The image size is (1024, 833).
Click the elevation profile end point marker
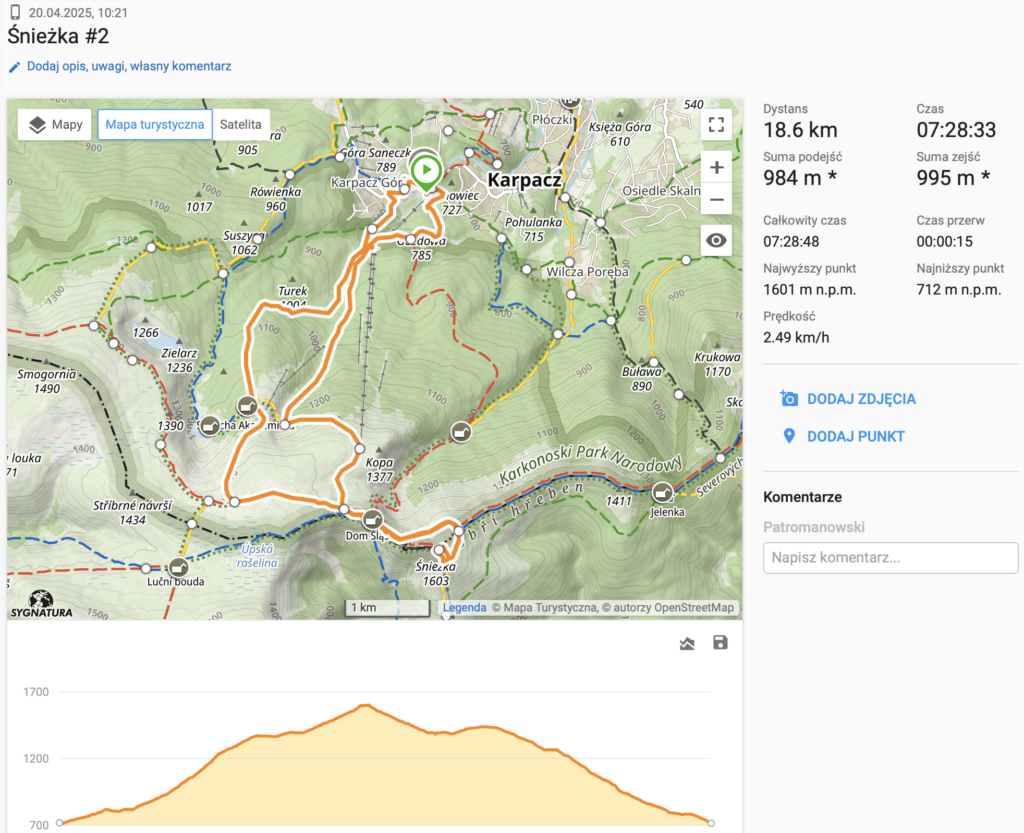coord(711,823)
